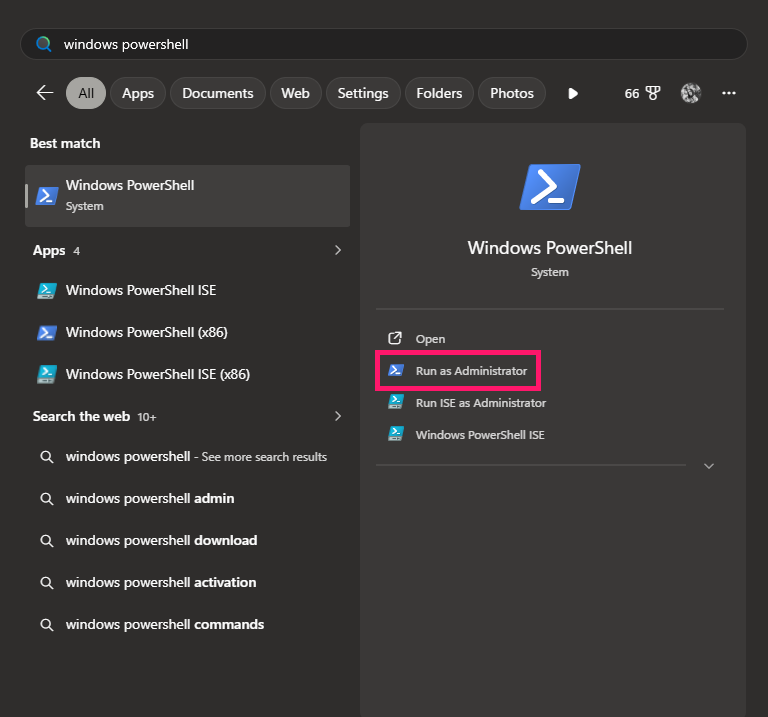The image size is (768, 717).
Task: Expand more actions with the down chevron
Action: coord(709,466)
